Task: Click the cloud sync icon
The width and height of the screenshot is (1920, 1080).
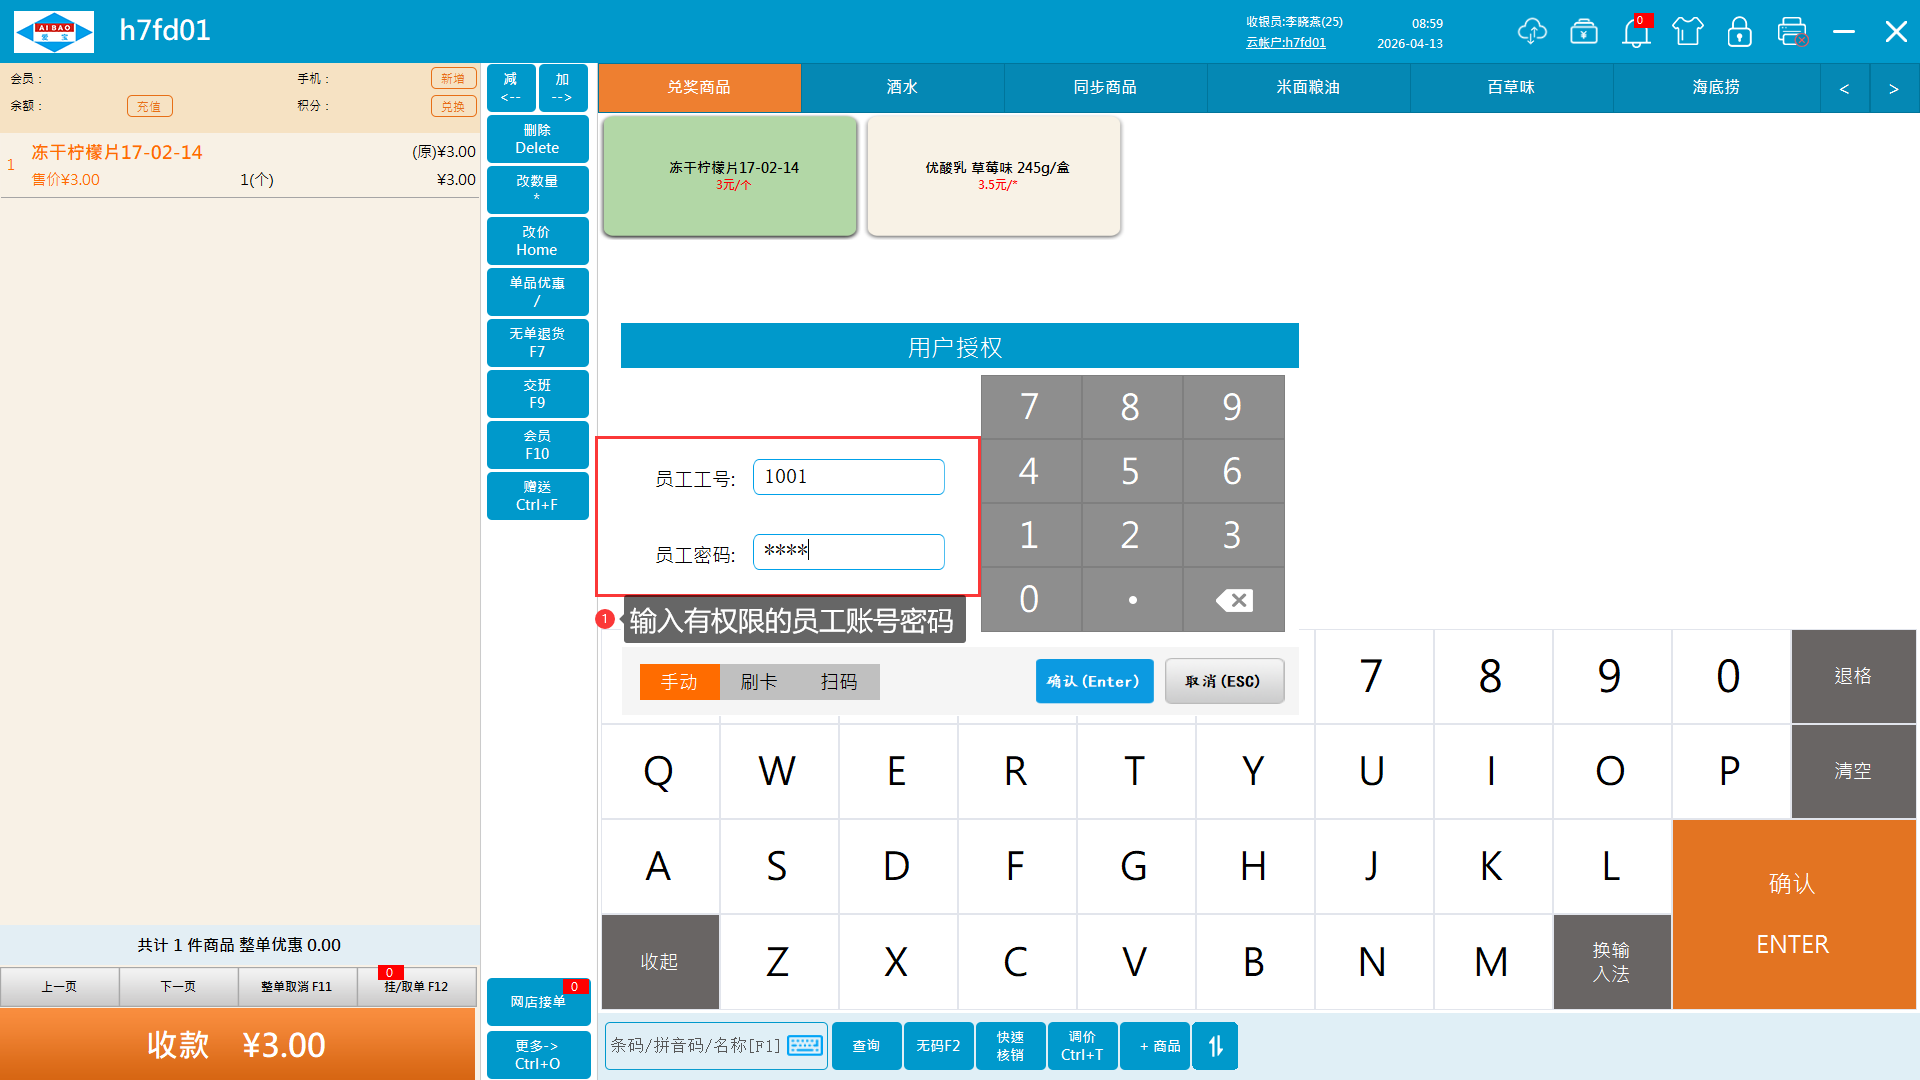Action: pos(1531,31)
